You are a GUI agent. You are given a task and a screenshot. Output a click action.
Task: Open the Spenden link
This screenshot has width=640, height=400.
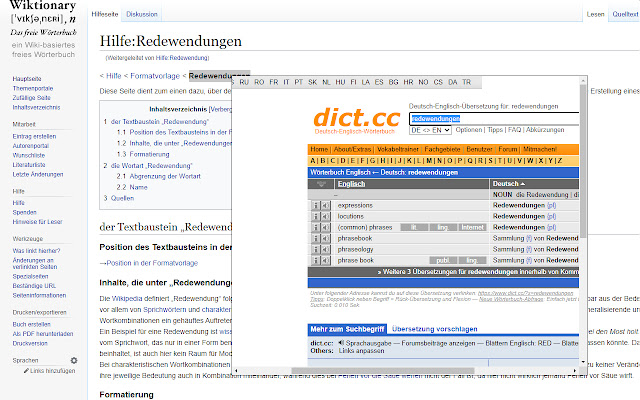(24, 212)
